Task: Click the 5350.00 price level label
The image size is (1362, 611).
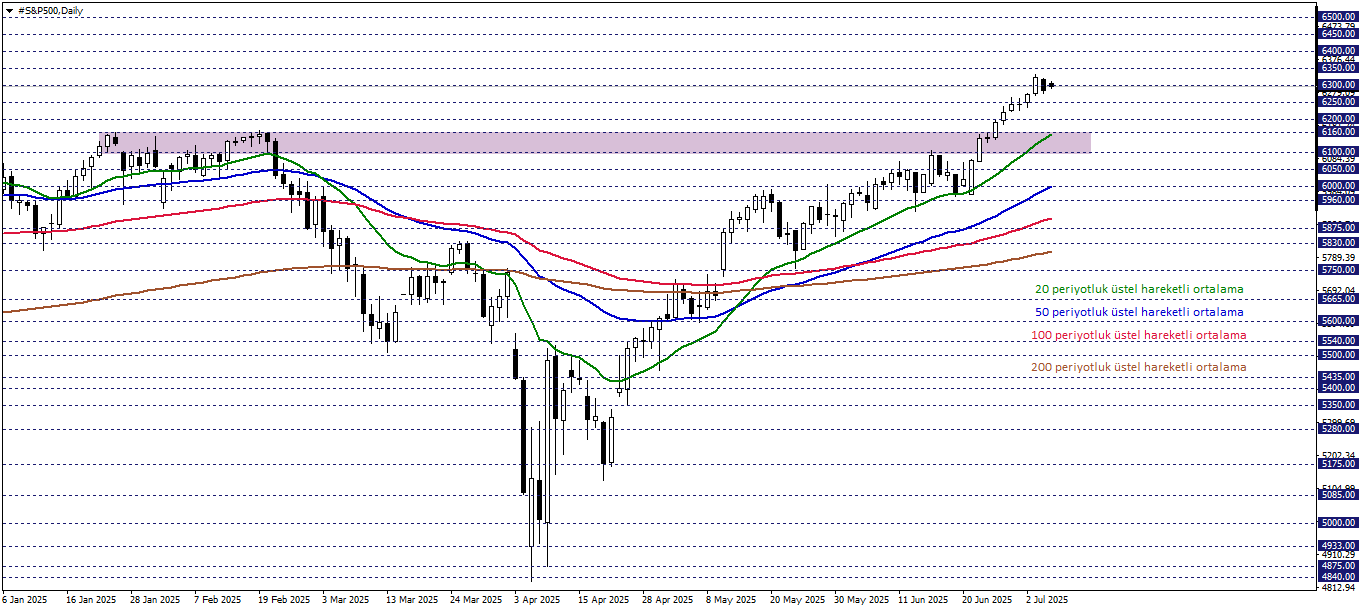Action: point(1337,405)
